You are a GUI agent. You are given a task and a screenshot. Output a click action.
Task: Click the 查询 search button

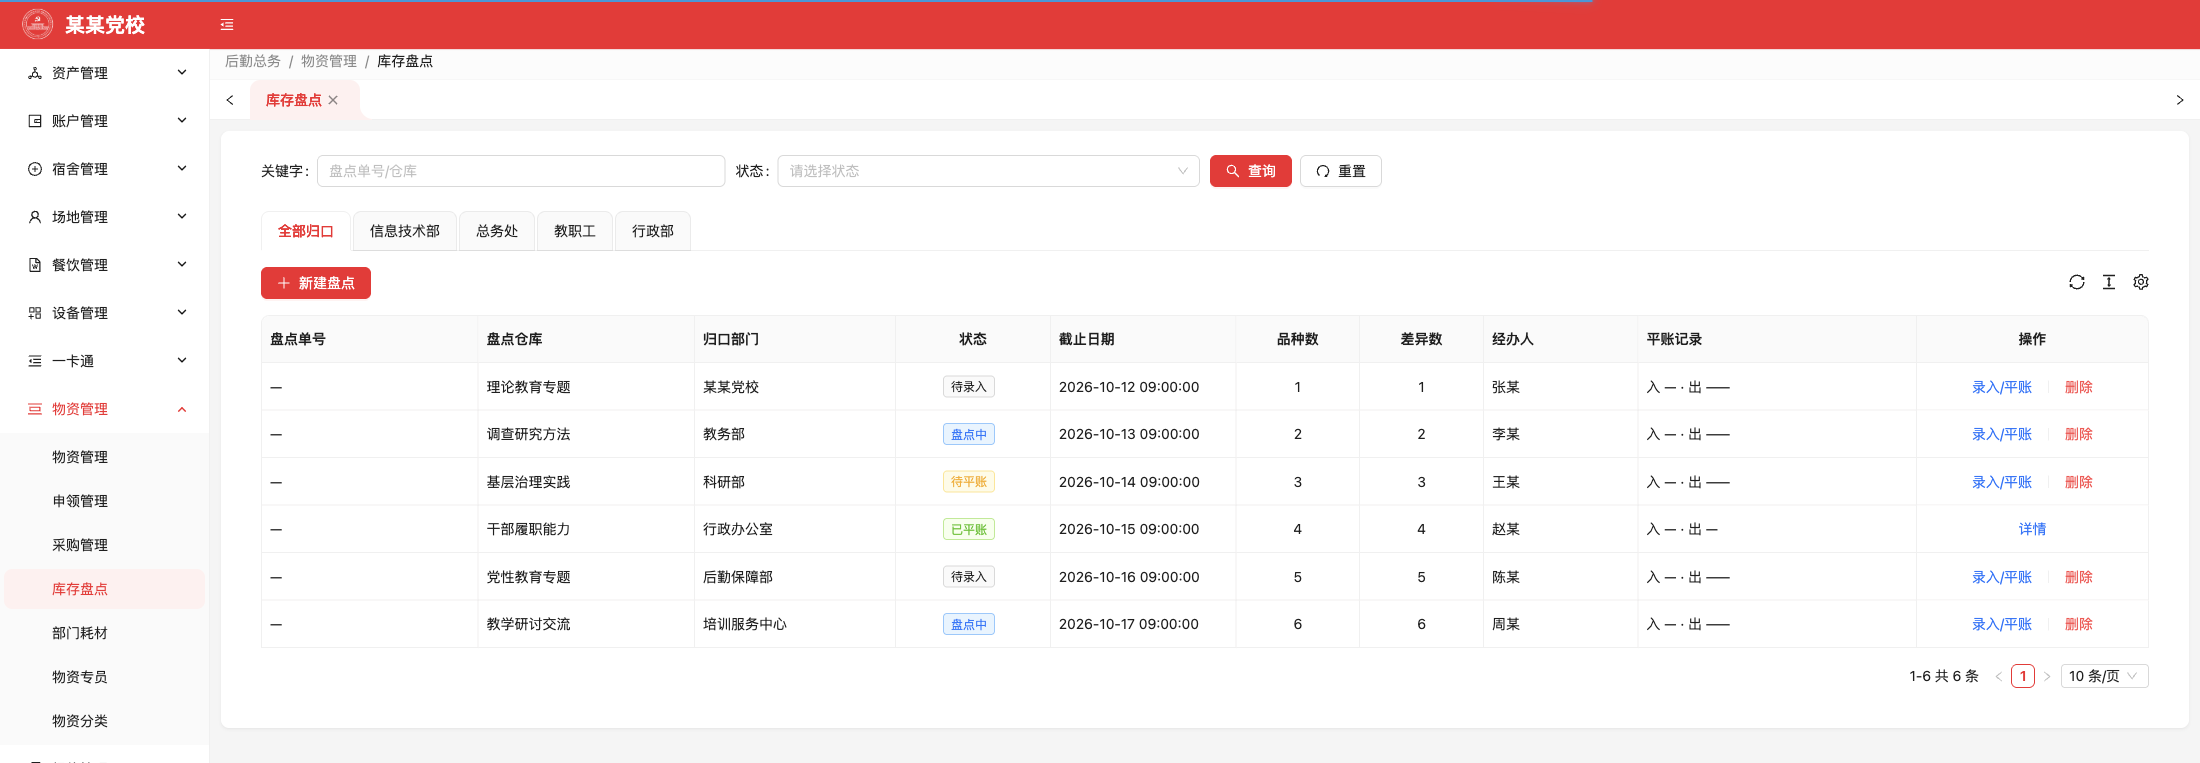click(1251, 171)
